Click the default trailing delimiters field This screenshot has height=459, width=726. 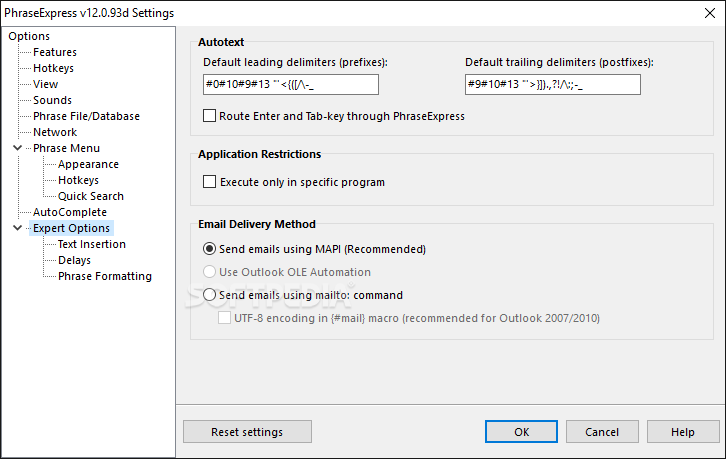pos(553,84)
